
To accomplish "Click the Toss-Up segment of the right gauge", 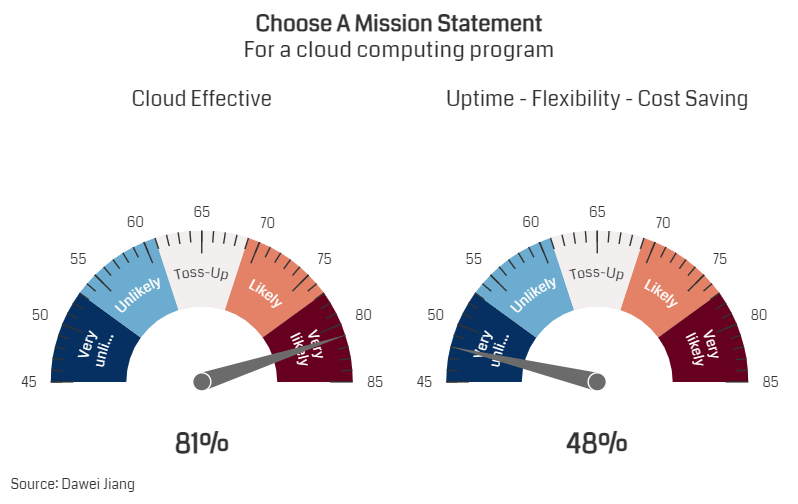I will pos(596,270).
